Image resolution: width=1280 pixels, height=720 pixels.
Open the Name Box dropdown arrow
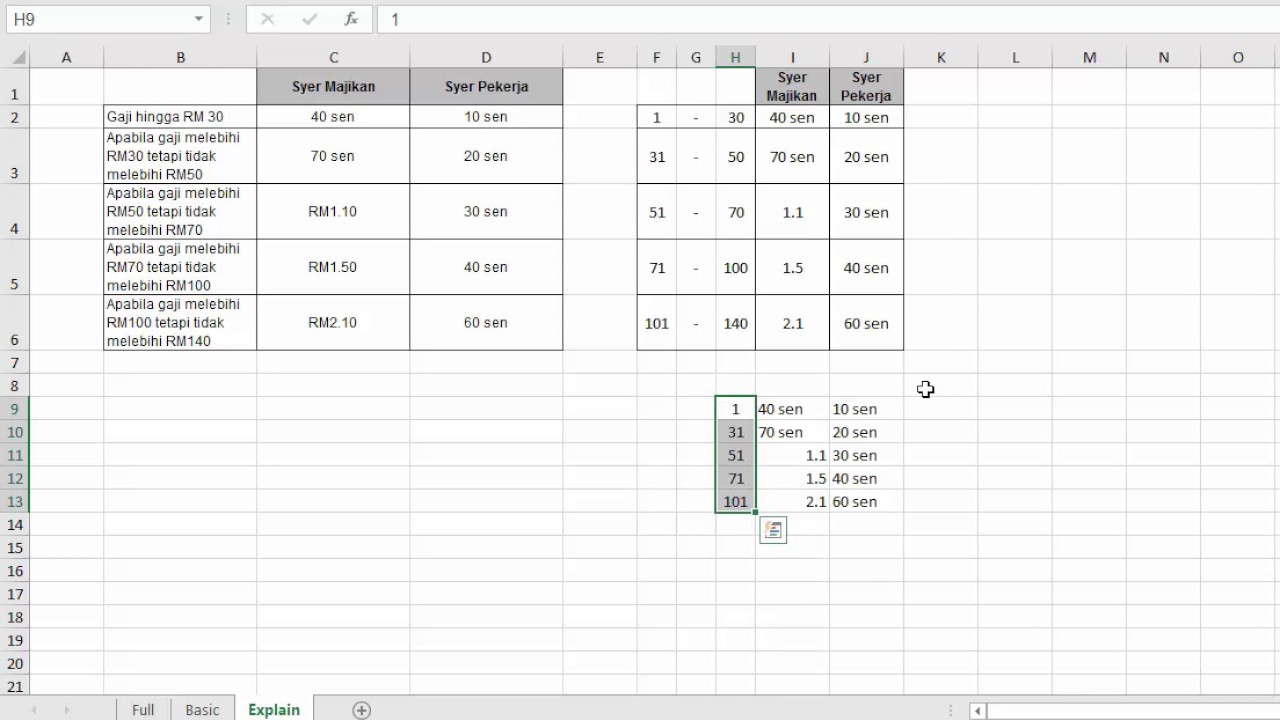click(x=199, y=19)
